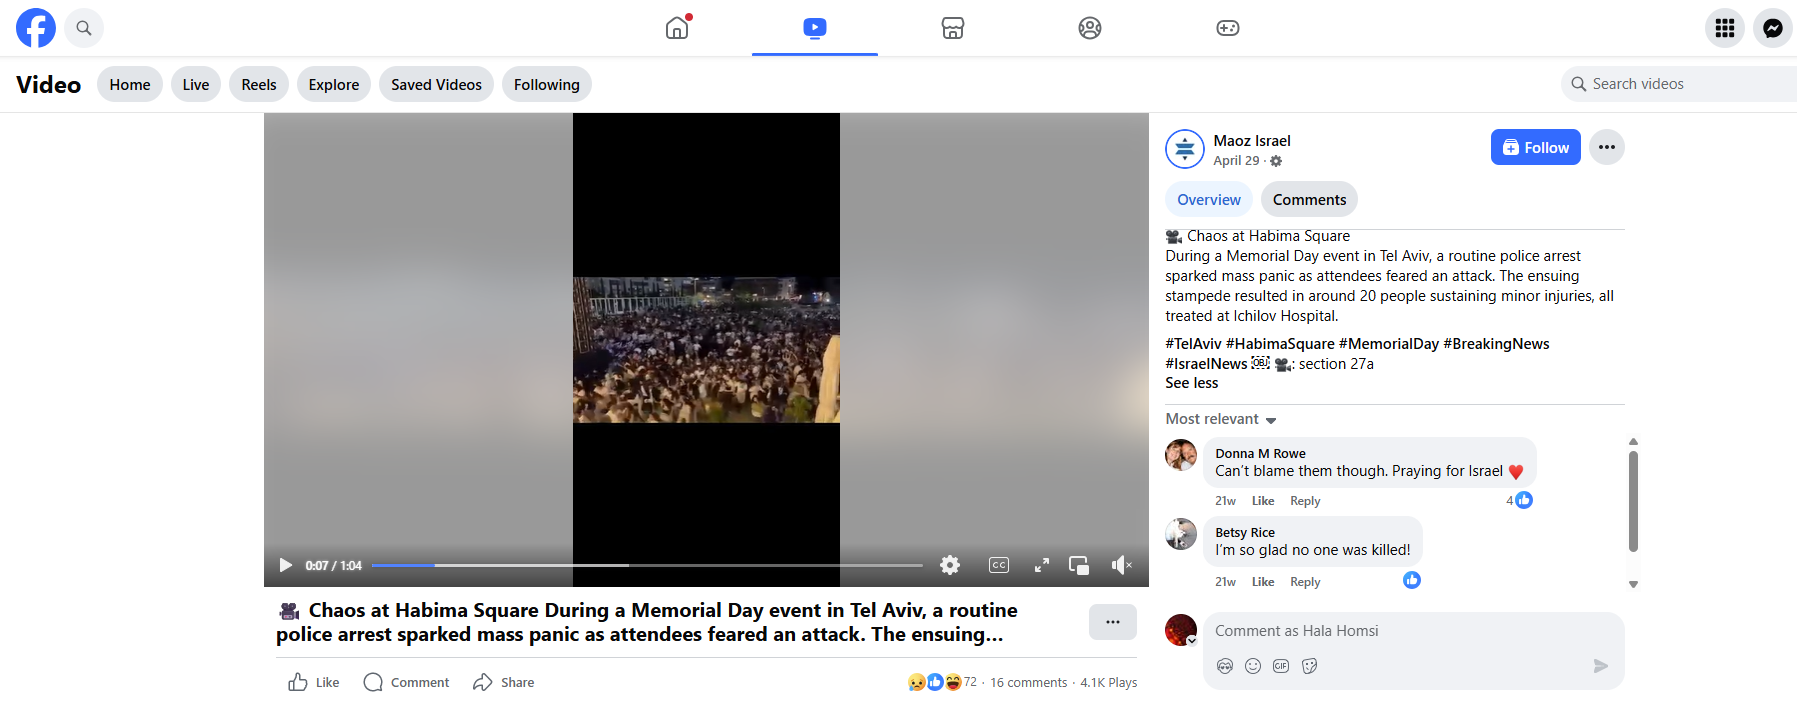Open the Marketplace icon
This screenshot has height=702, width=1797.
point(953,28)
